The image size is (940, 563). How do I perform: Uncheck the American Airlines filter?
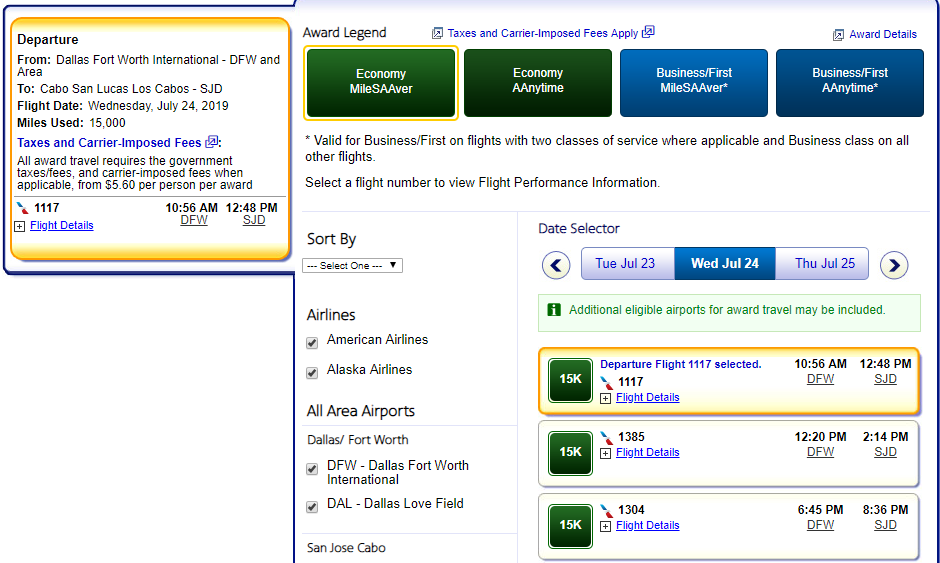pyautogui.click(x=312, y=343)
